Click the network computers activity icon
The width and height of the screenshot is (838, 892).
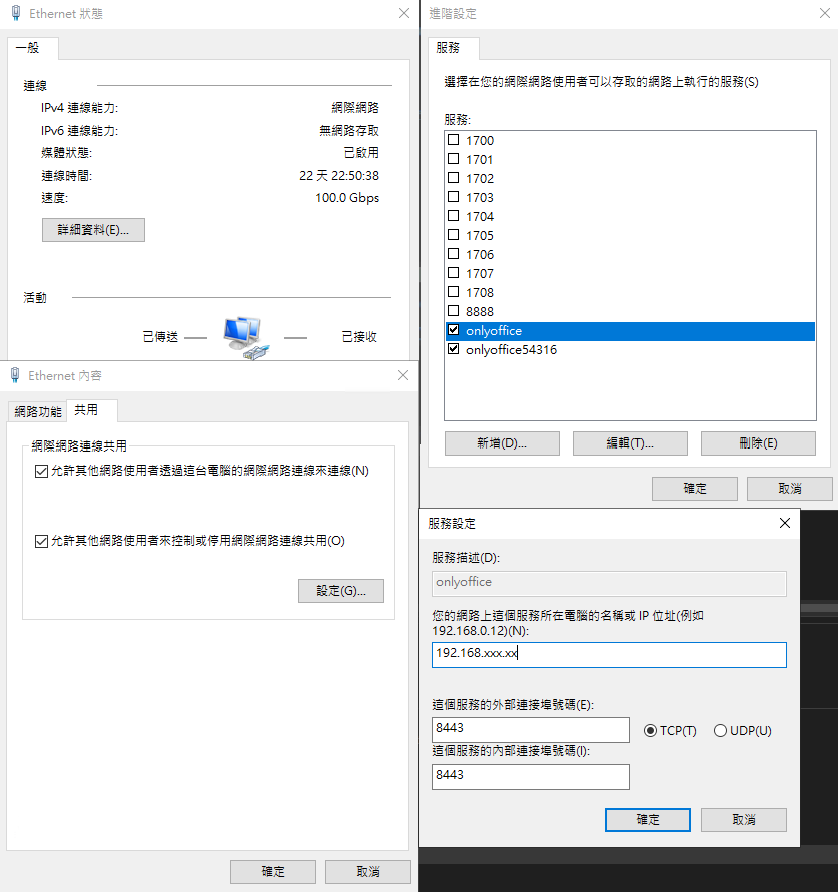(x=244, y=338)
